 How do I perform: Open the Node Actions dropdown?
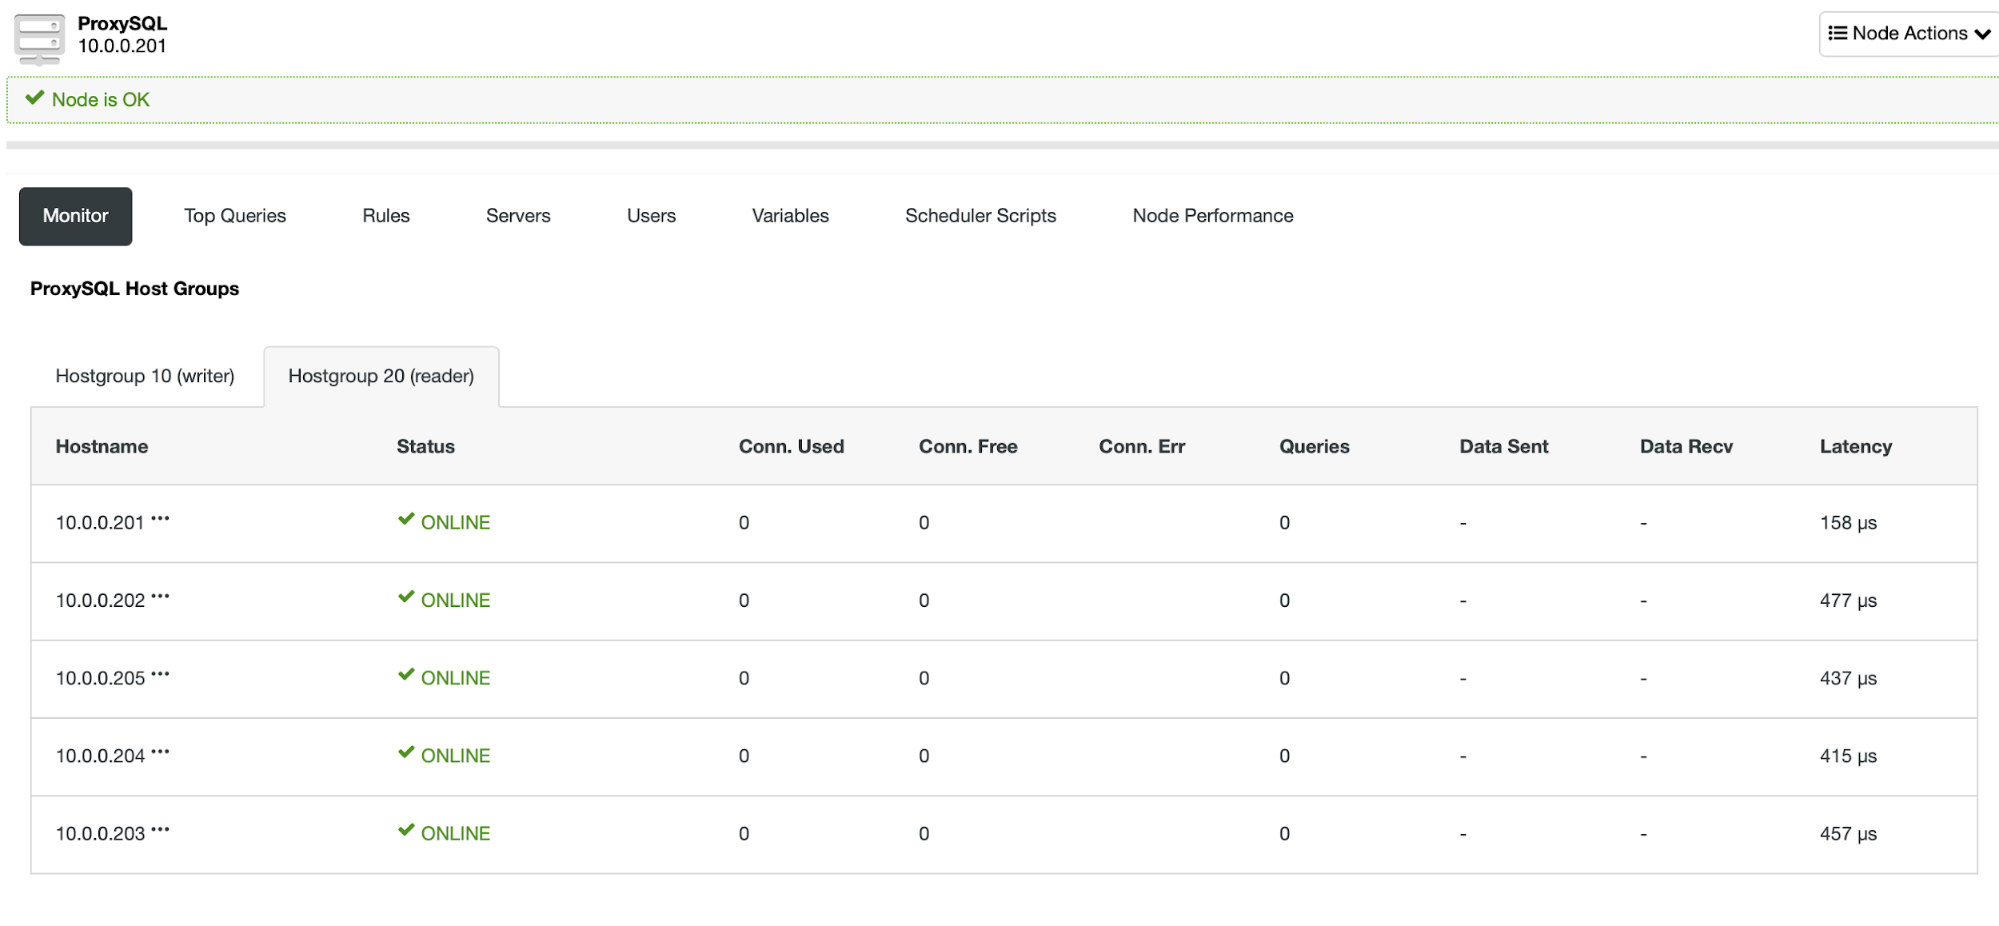click(x=1909, y=34)
